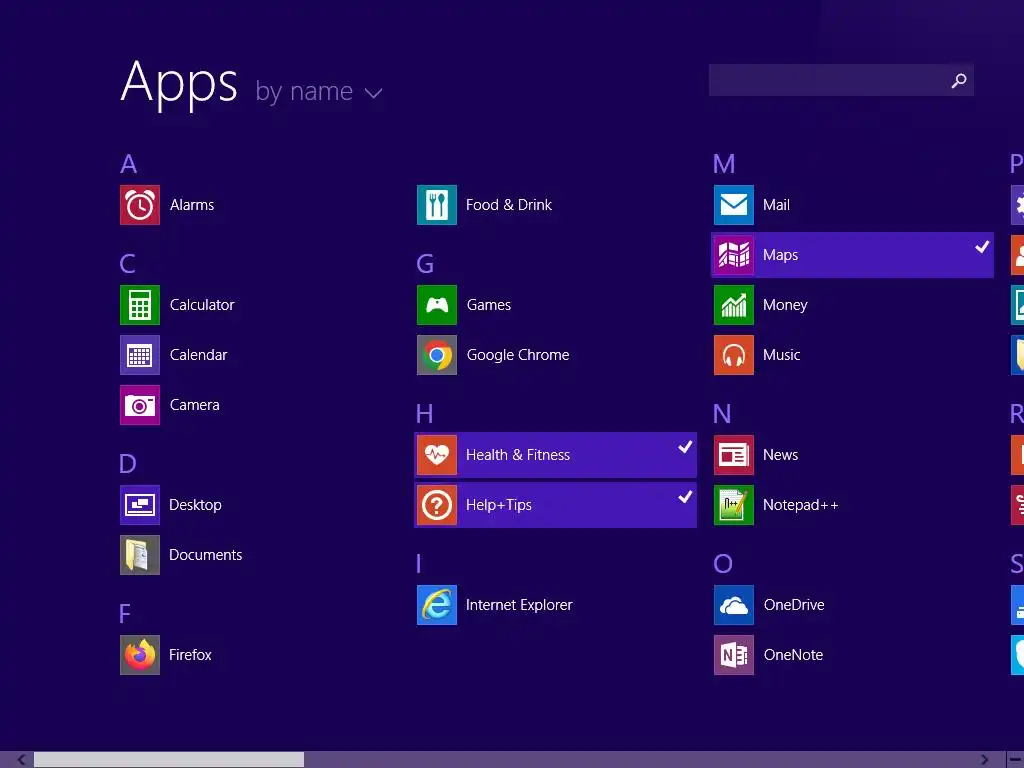Click the Maps app icon
This screenshot has height=768, width=1024.
(x=734, y=255)
